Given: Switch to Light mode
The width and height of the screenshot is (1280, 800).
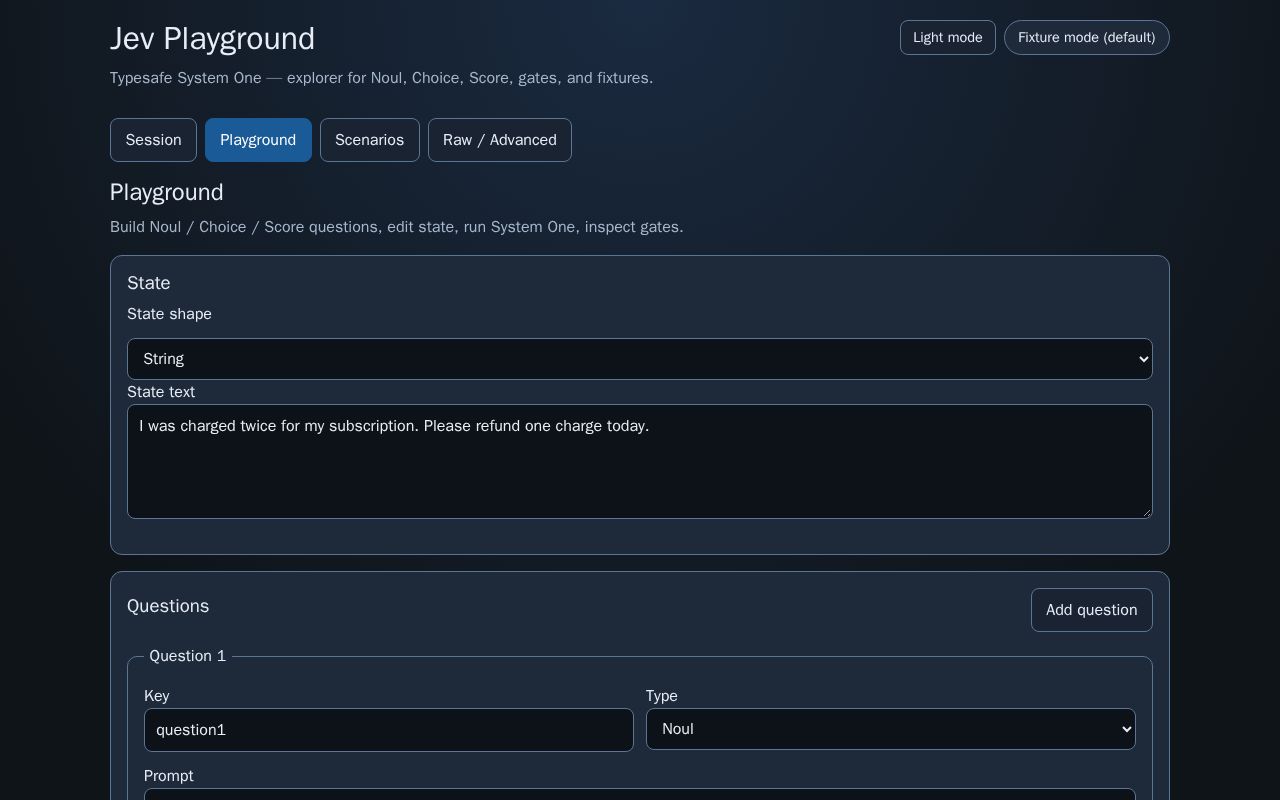Looking at the screenshot, I should [x=948, y=38].
